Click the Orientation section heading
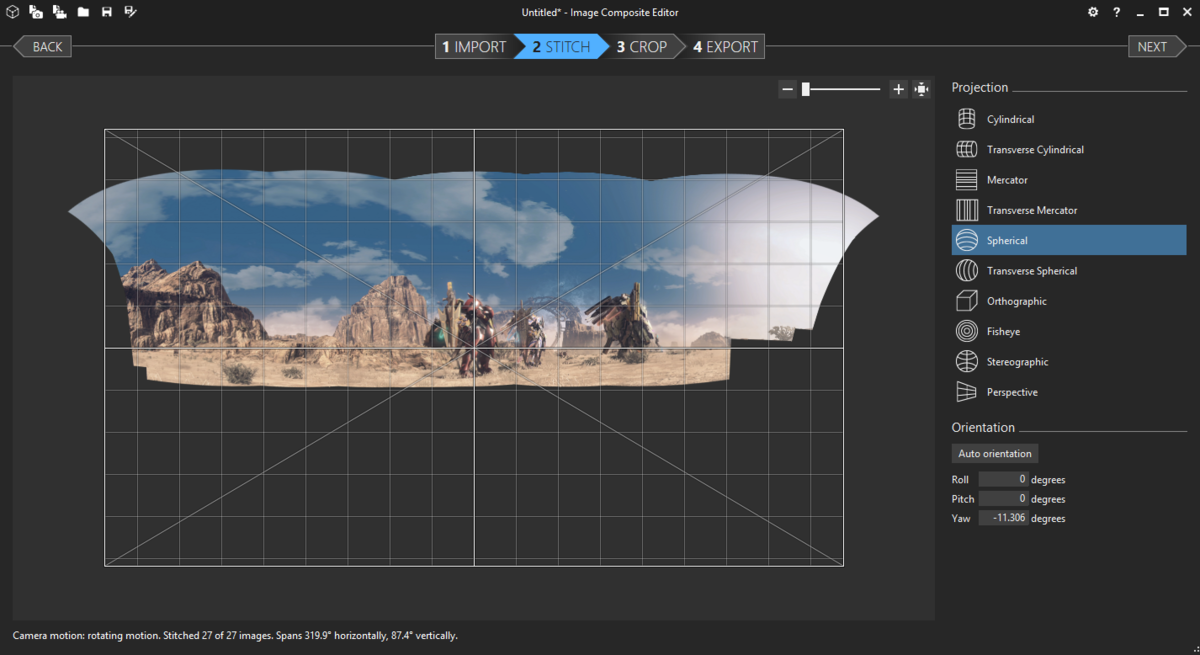1200x655 pixels. pyautogui.click(x=983, y=427)
